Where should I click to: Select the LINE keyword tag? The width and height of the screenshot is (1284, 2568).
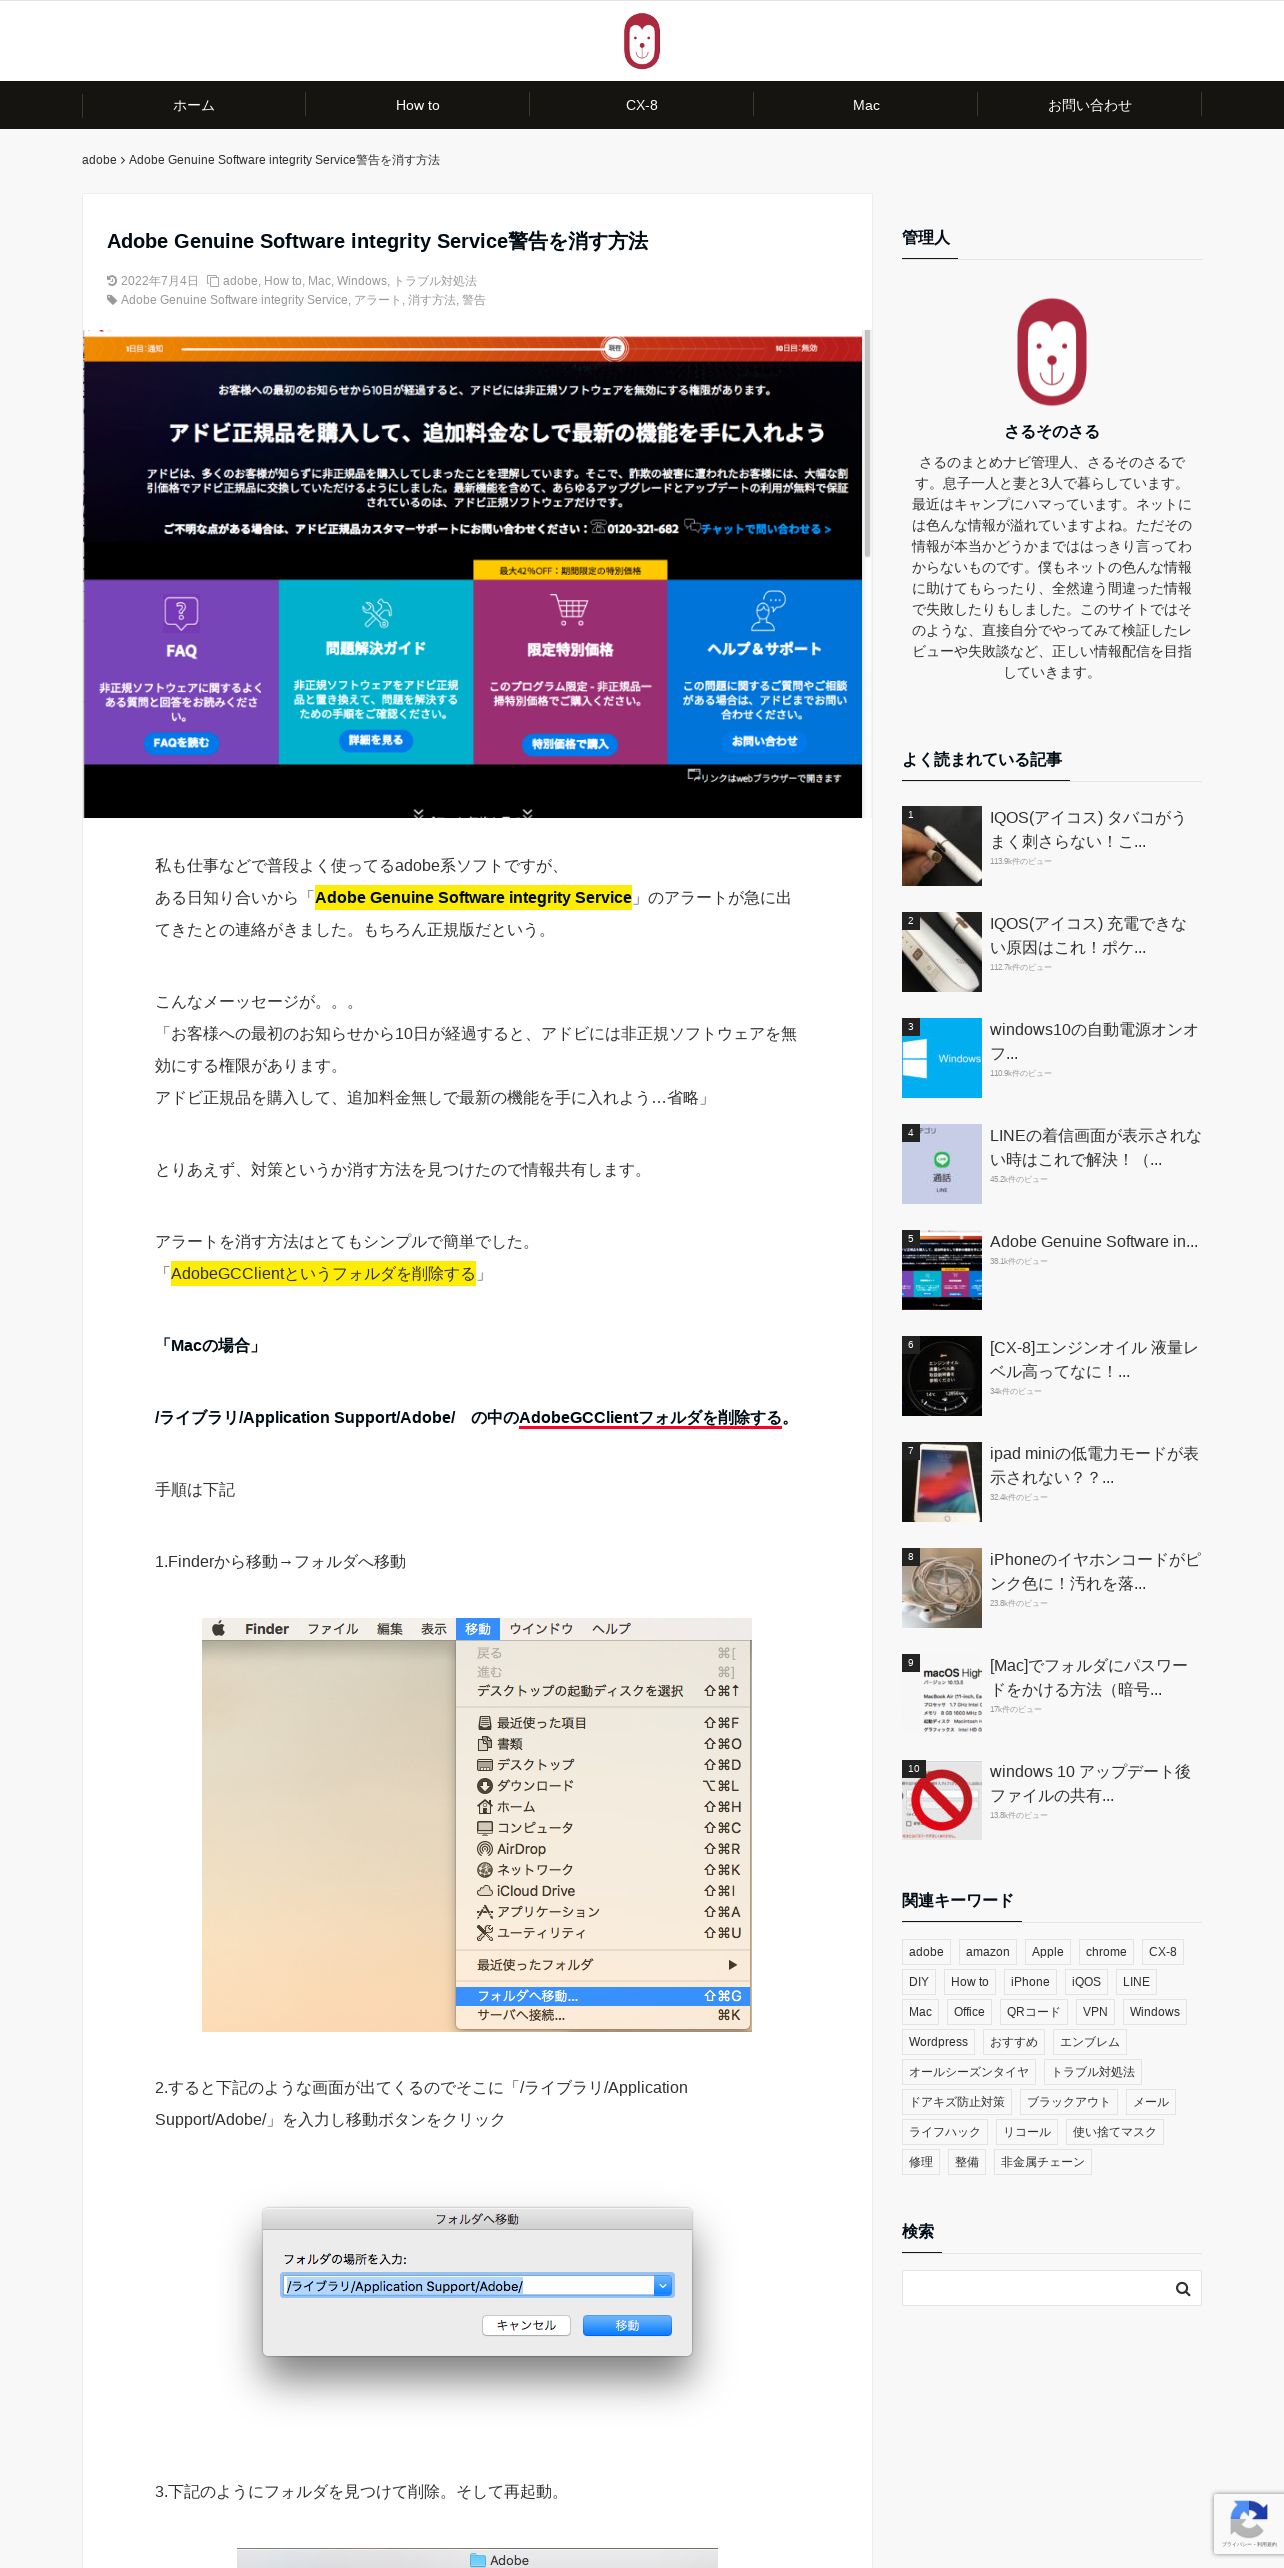[1137, 1982]
